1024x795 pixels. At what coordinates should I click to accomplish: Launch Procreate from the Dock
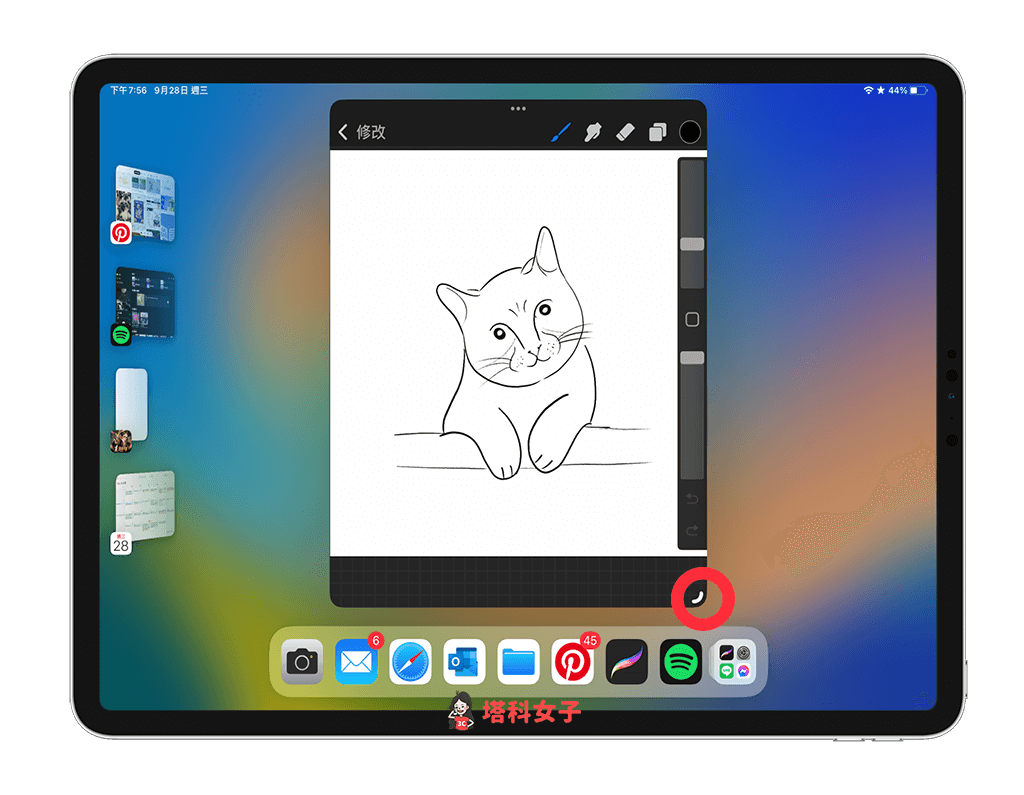coord(626,662)
